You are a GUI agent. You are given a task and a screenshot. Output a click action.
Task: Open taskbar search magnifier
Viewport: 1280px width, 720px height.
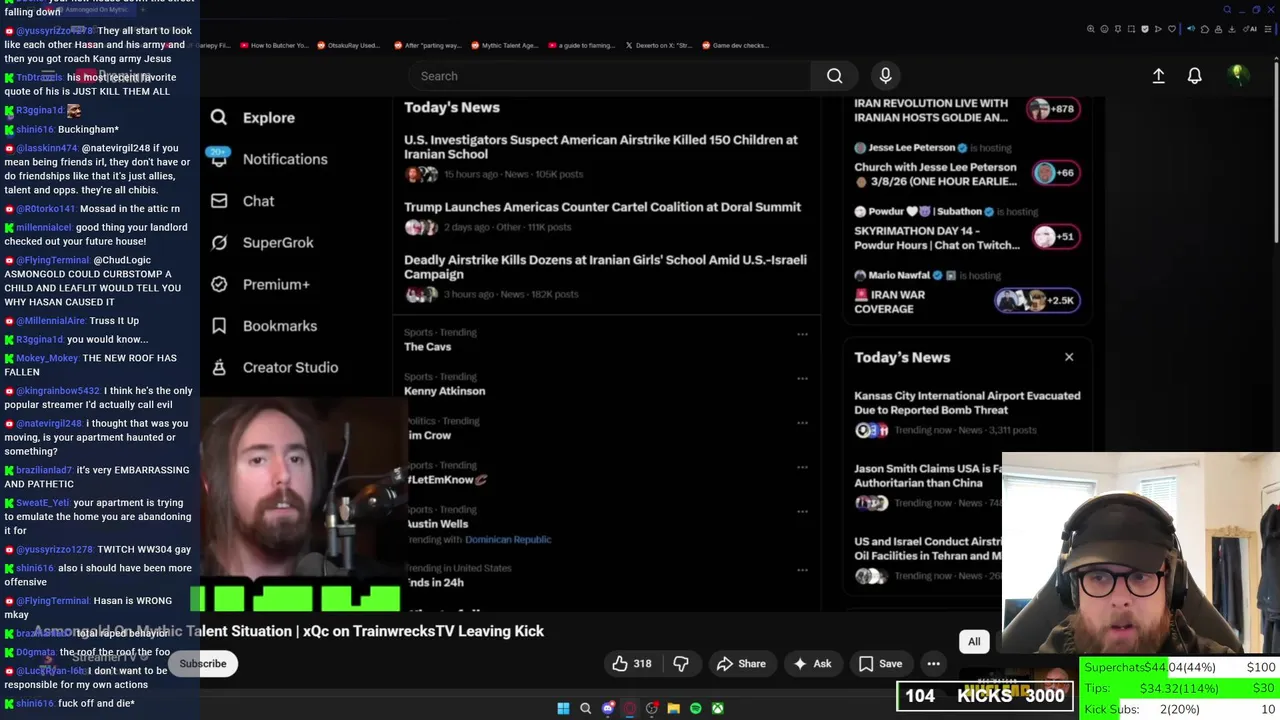pyautogui.click(x=586, y=708)
